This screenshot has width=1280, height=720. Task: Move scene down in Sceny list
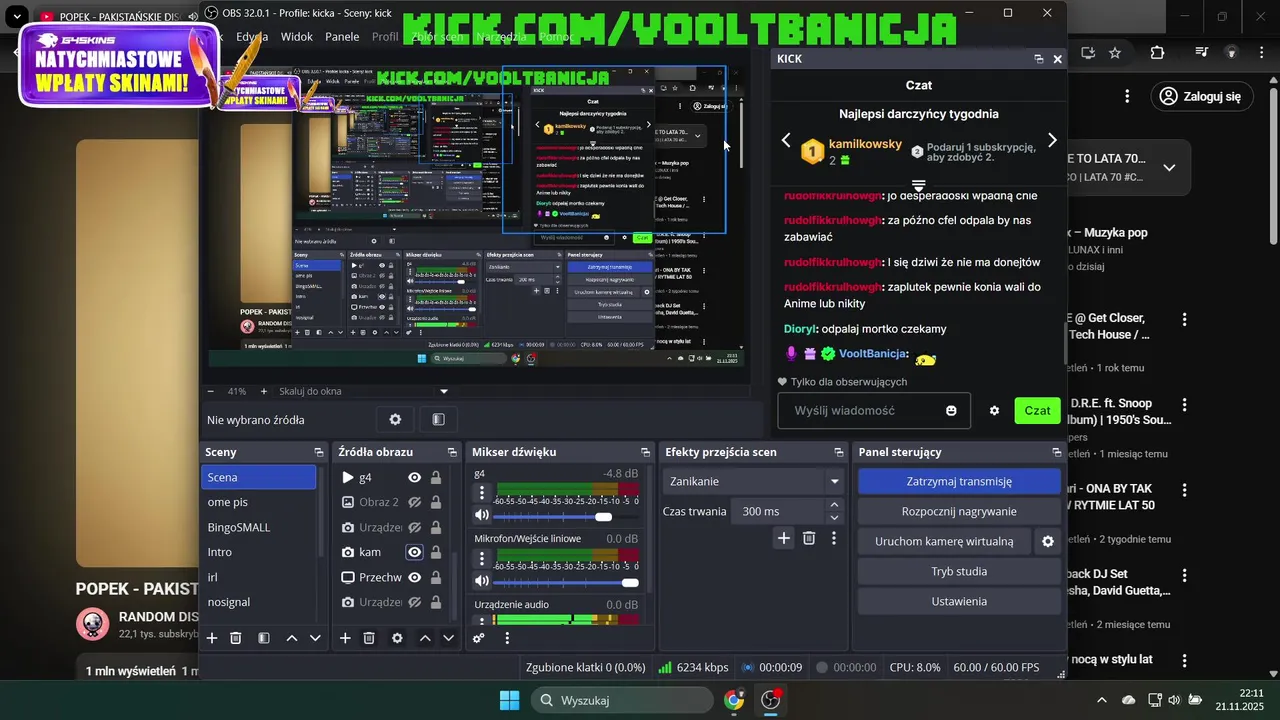pos(315,638)
